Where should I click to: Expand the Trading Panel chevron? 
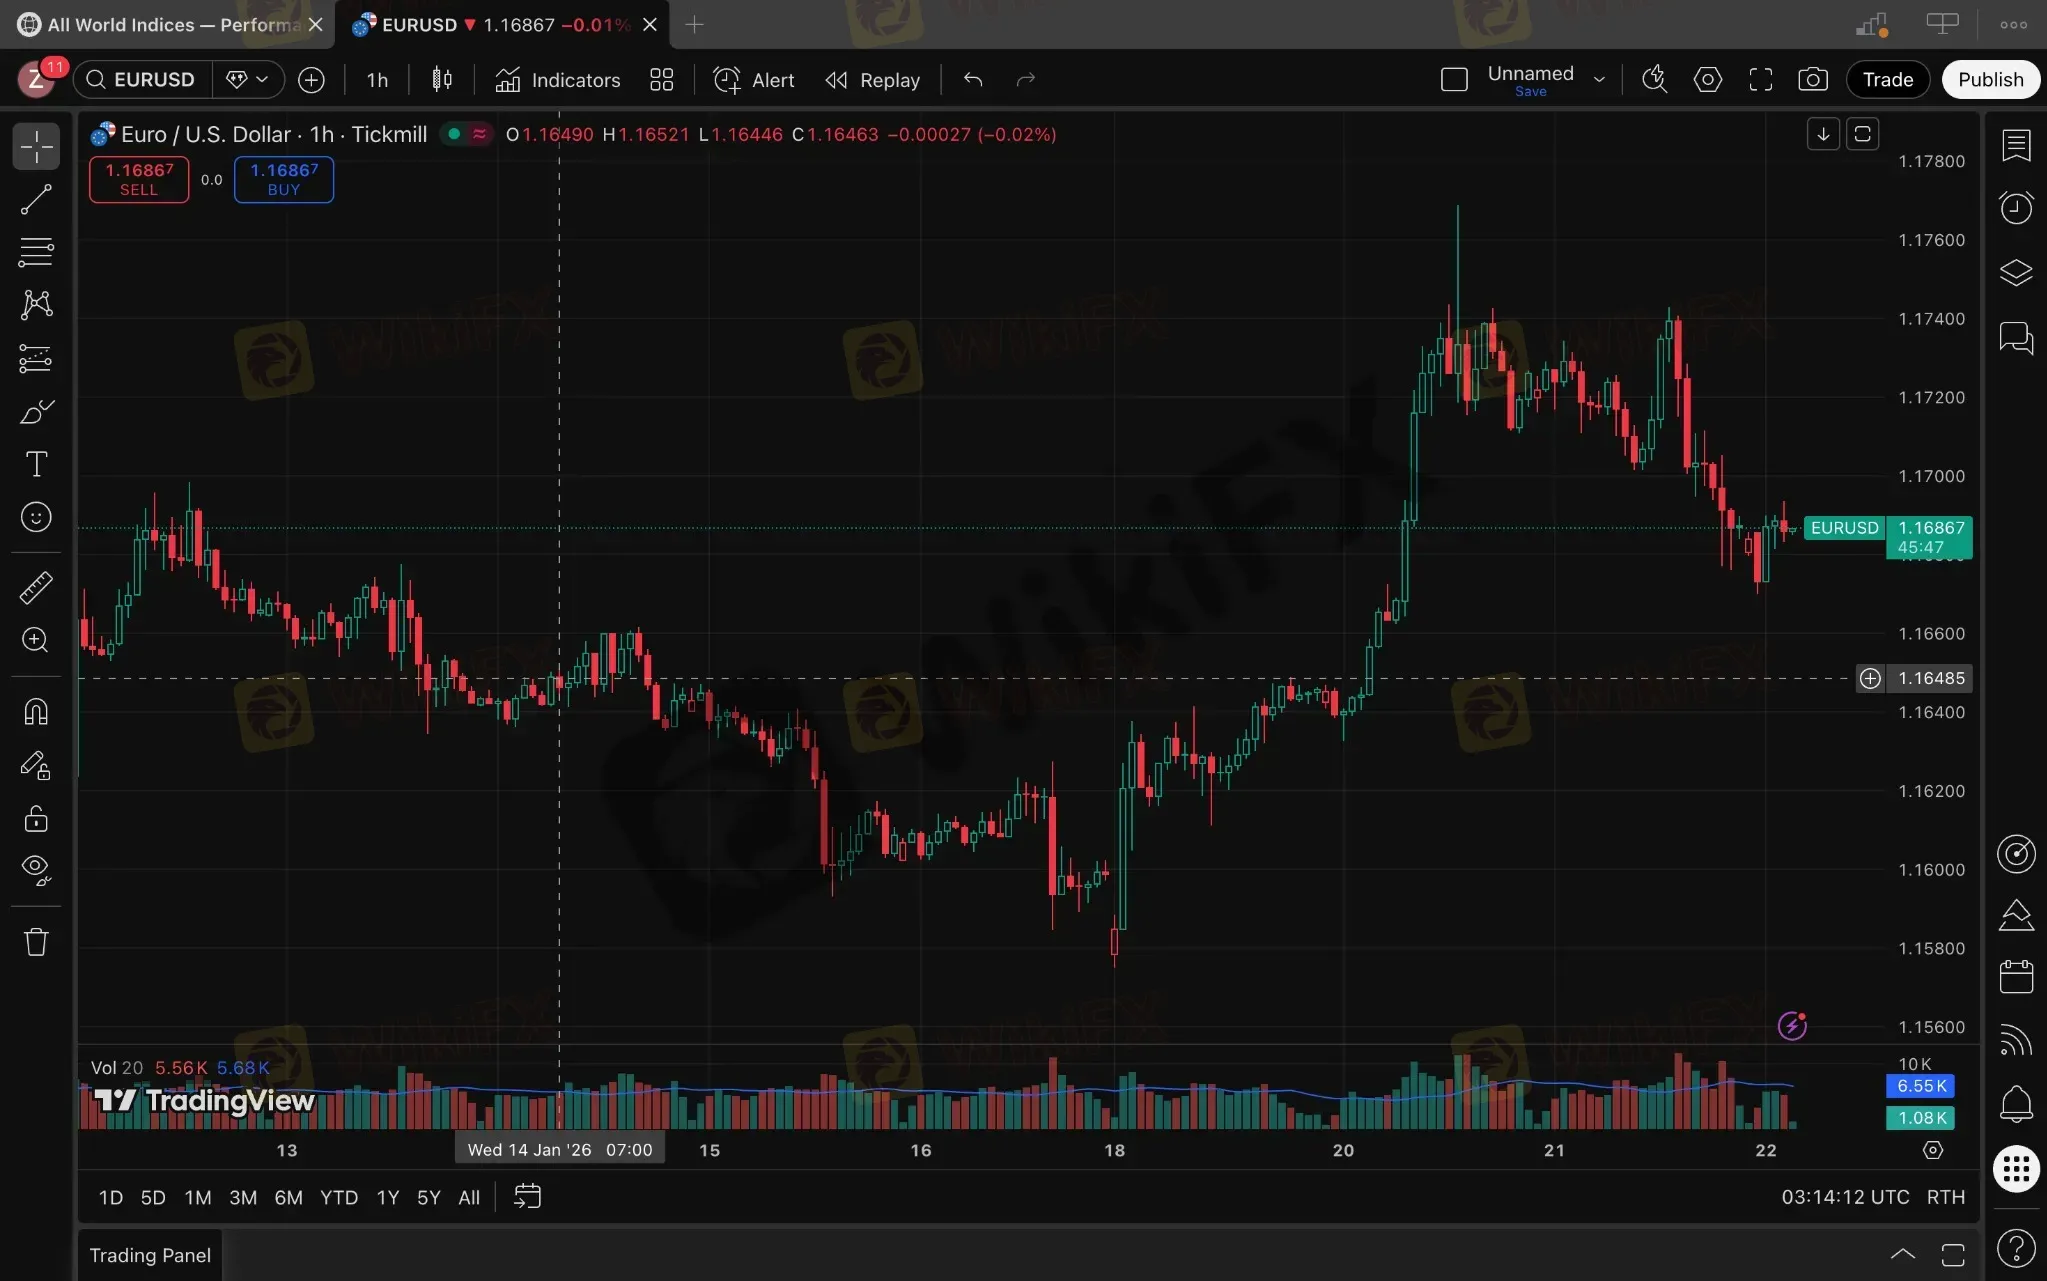pos(1902,1254)
